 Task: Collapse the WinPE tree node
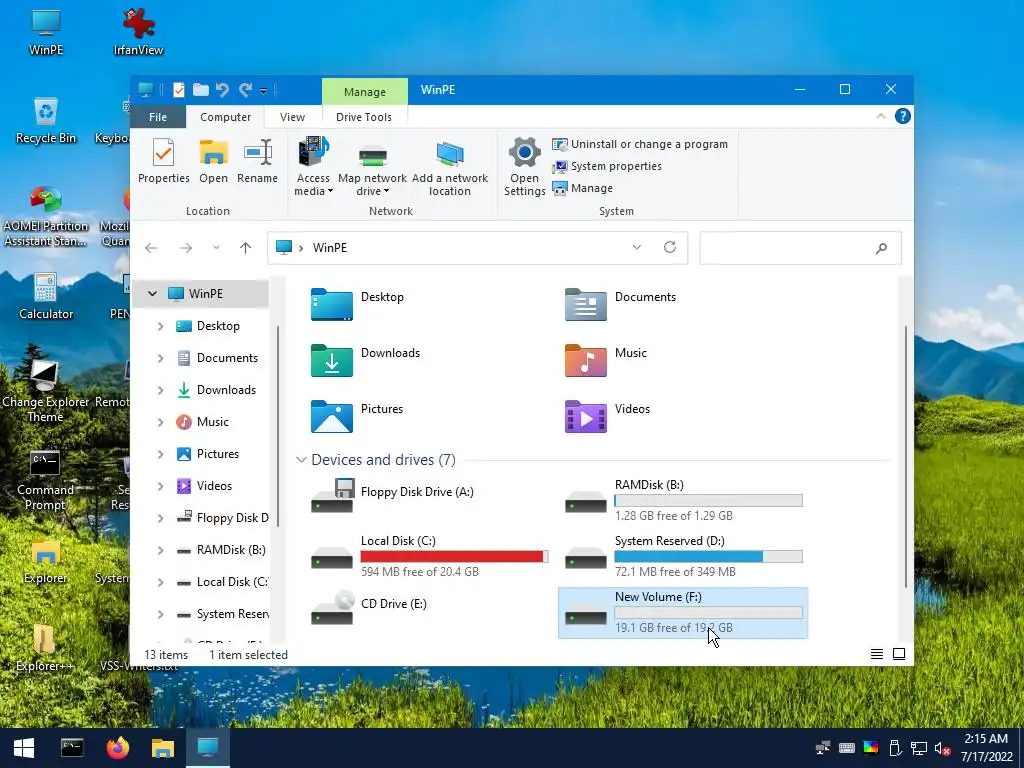(152, 294)
